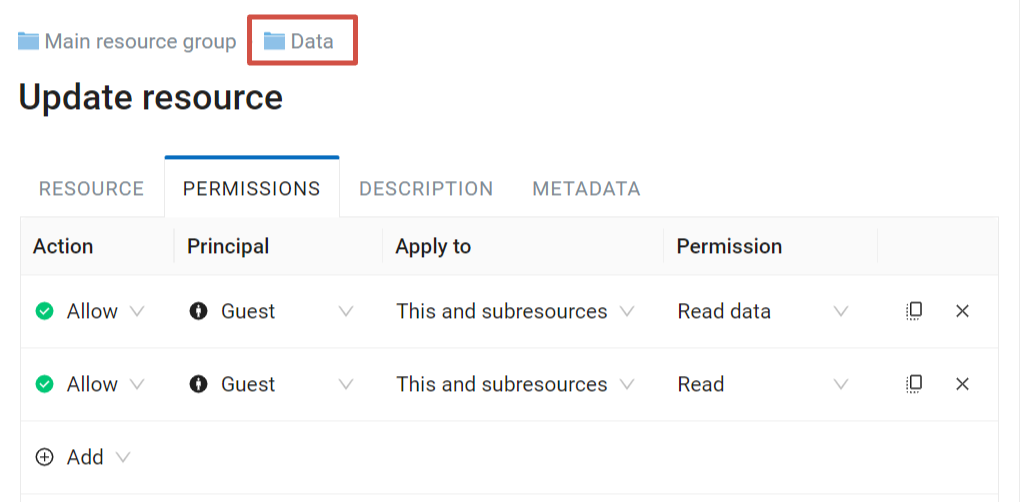Expand the Add chevron menu
The height and width of the screenshot is (502, 1022).
pos(123,458)
